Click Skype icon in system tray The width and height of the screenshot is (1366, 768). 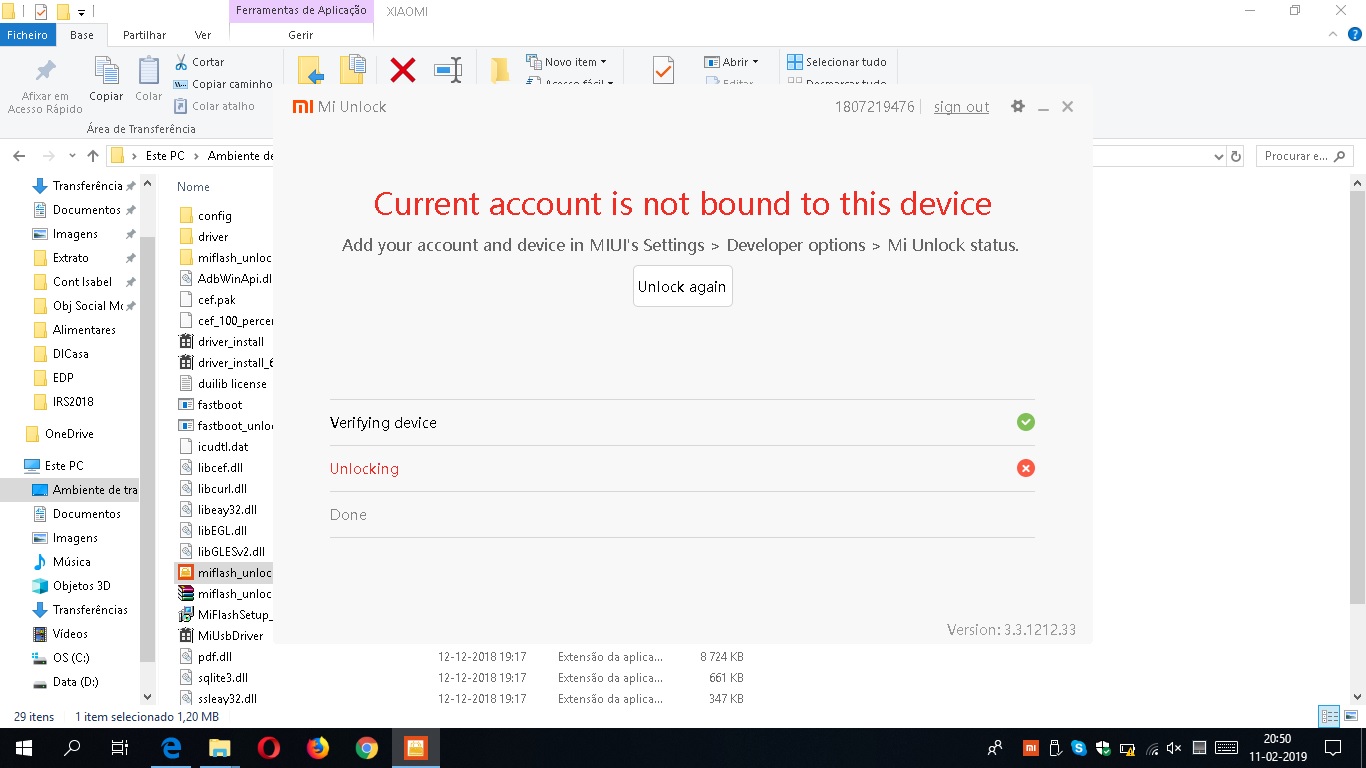[1079, 748]
